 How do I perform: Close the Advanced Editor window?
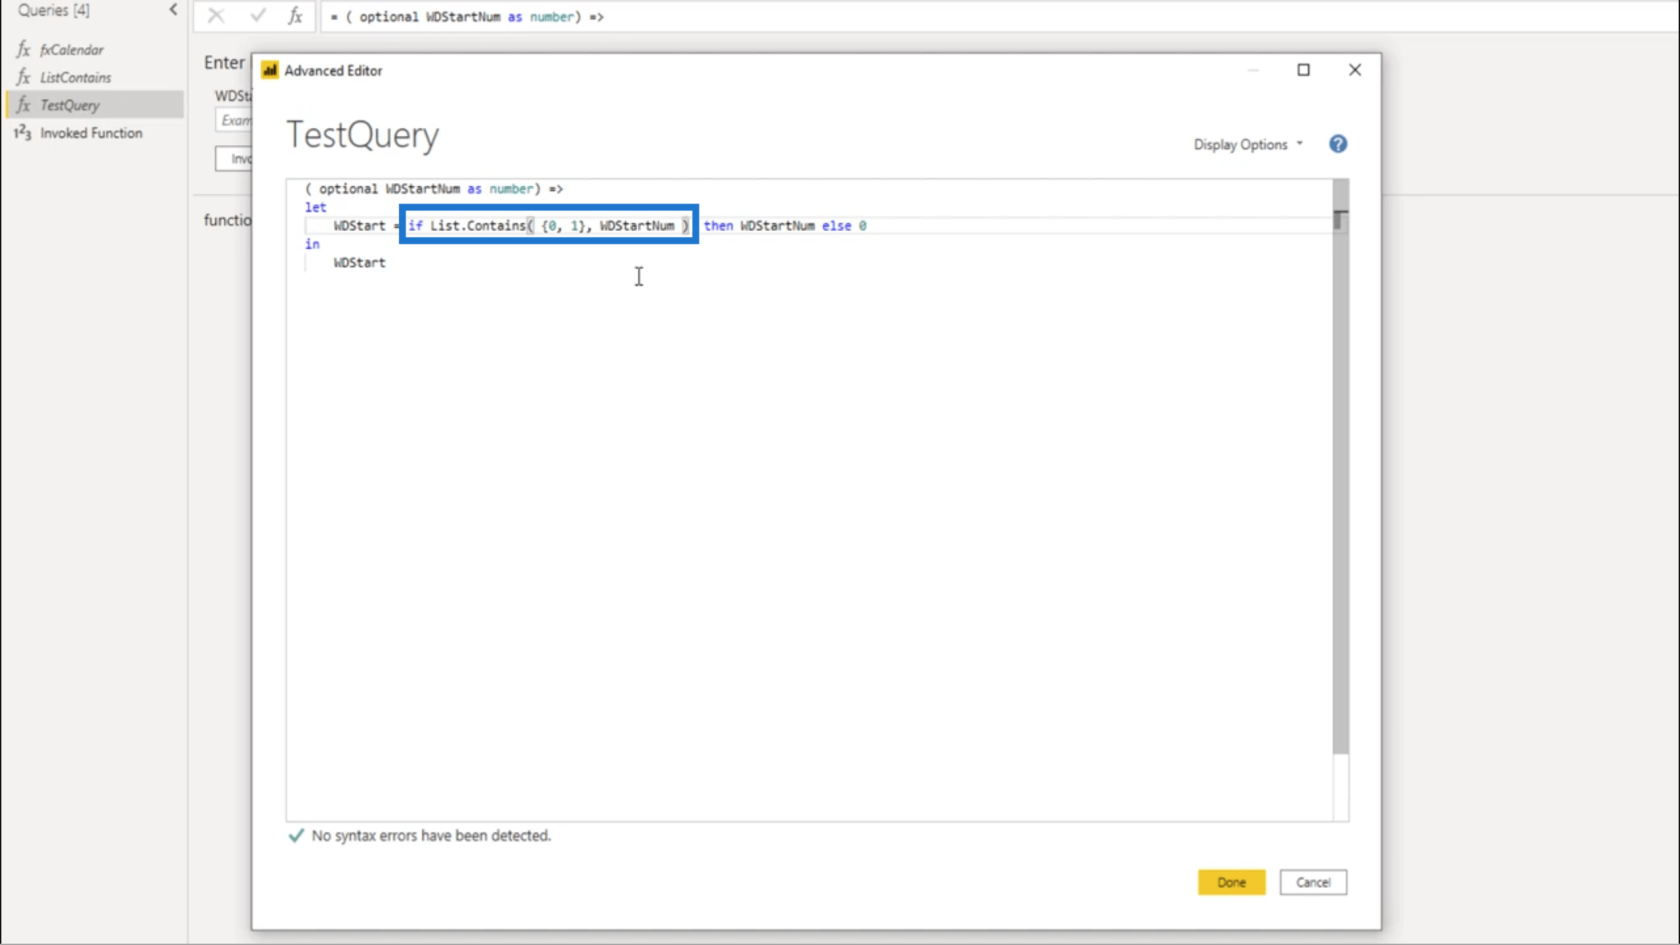pos(1355,70)
